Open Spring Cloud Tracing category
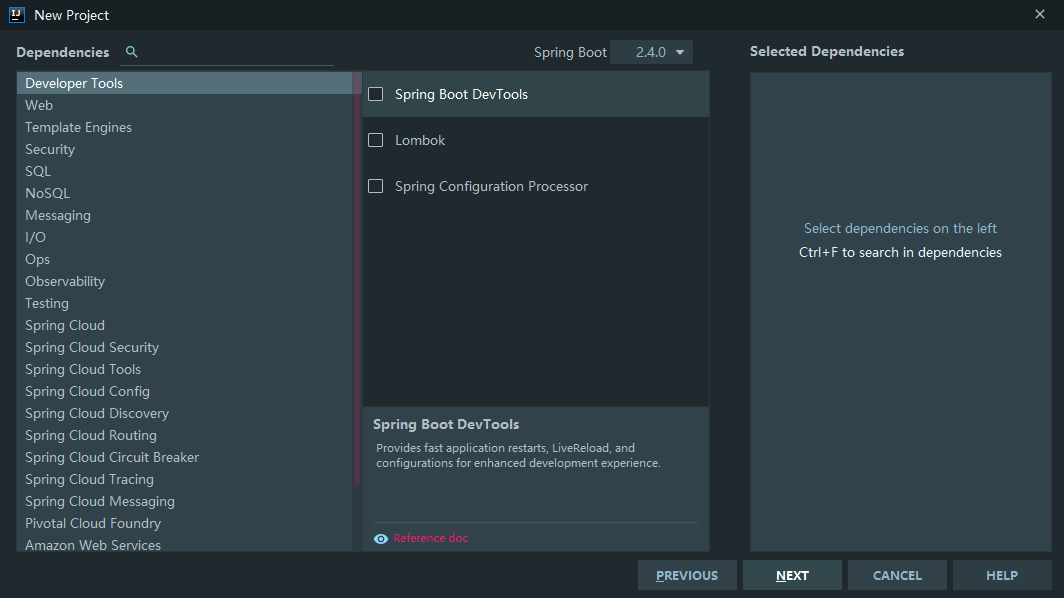The height and width of the screenshot is (598, 1064). tap(185, 479)
